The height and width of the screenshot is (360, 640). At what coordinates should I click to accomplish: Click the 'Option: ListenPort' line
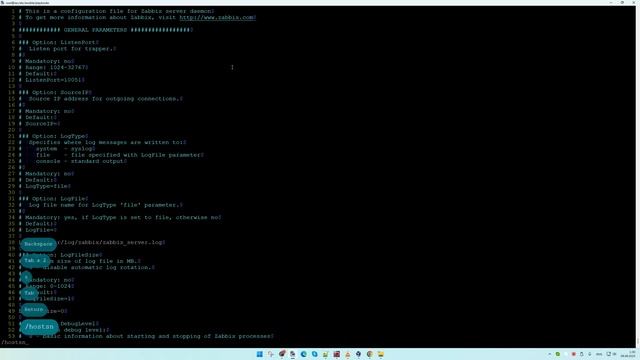58,42
